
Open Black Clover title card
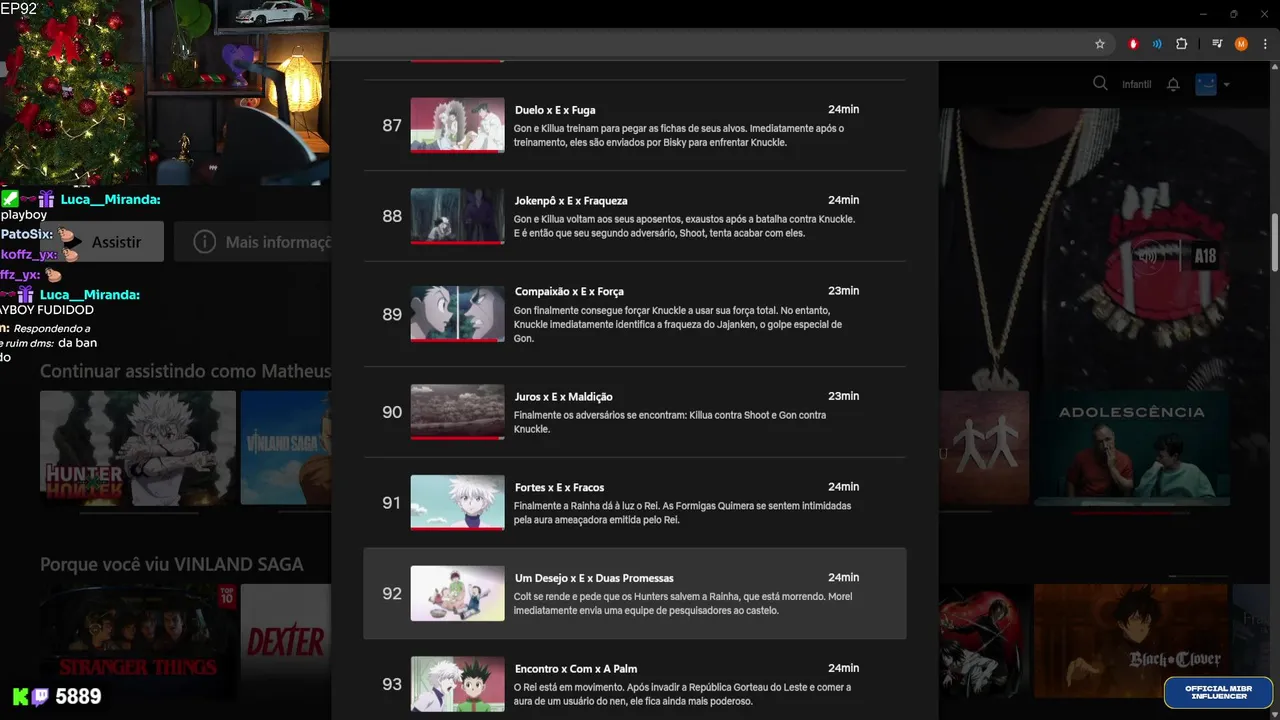[1130, 641]
